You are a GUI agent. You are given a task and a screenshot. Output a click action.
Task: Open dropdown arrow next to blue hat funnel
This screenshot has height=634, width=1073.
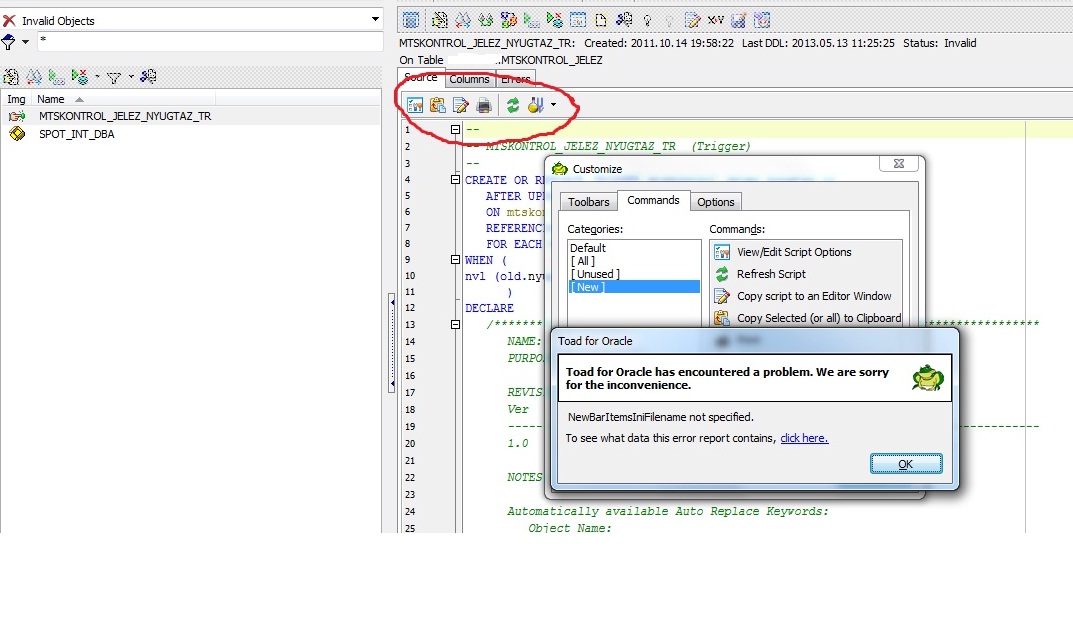(25, 42)
